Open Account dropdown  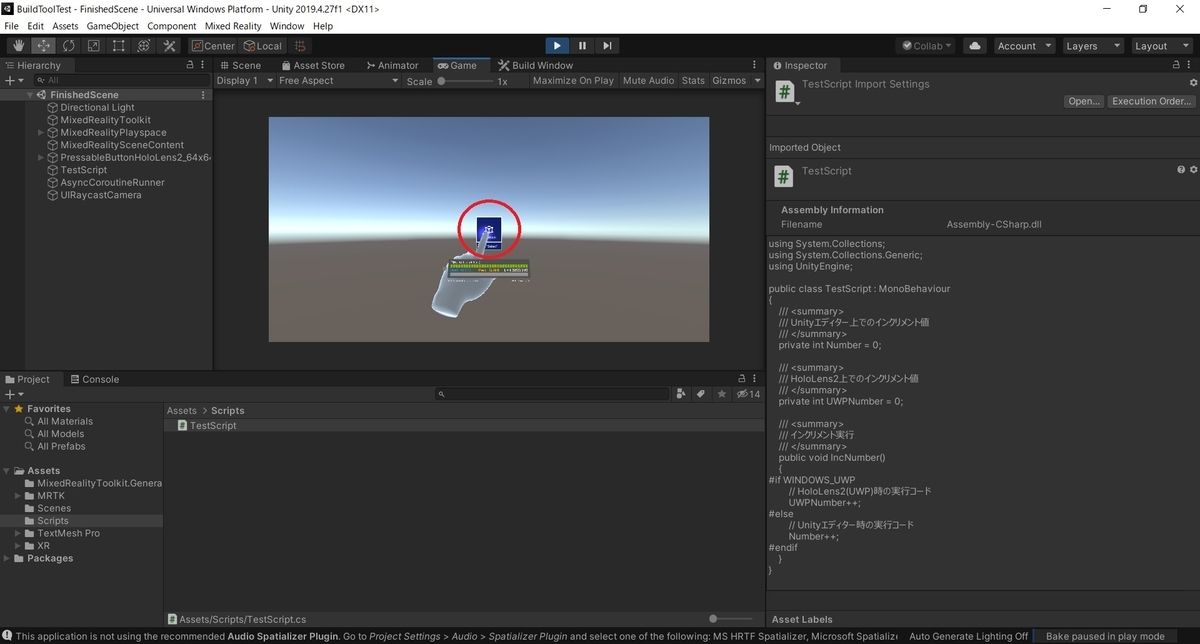pos(1024,46)
